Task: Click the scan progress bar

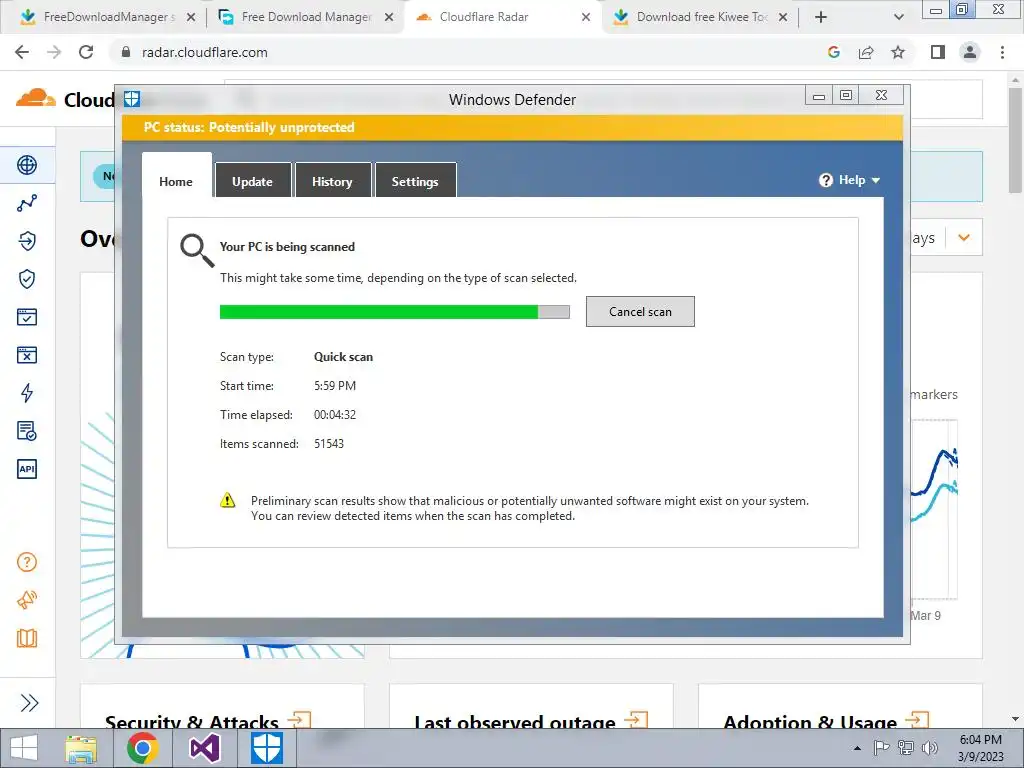Action: [394, 312]
